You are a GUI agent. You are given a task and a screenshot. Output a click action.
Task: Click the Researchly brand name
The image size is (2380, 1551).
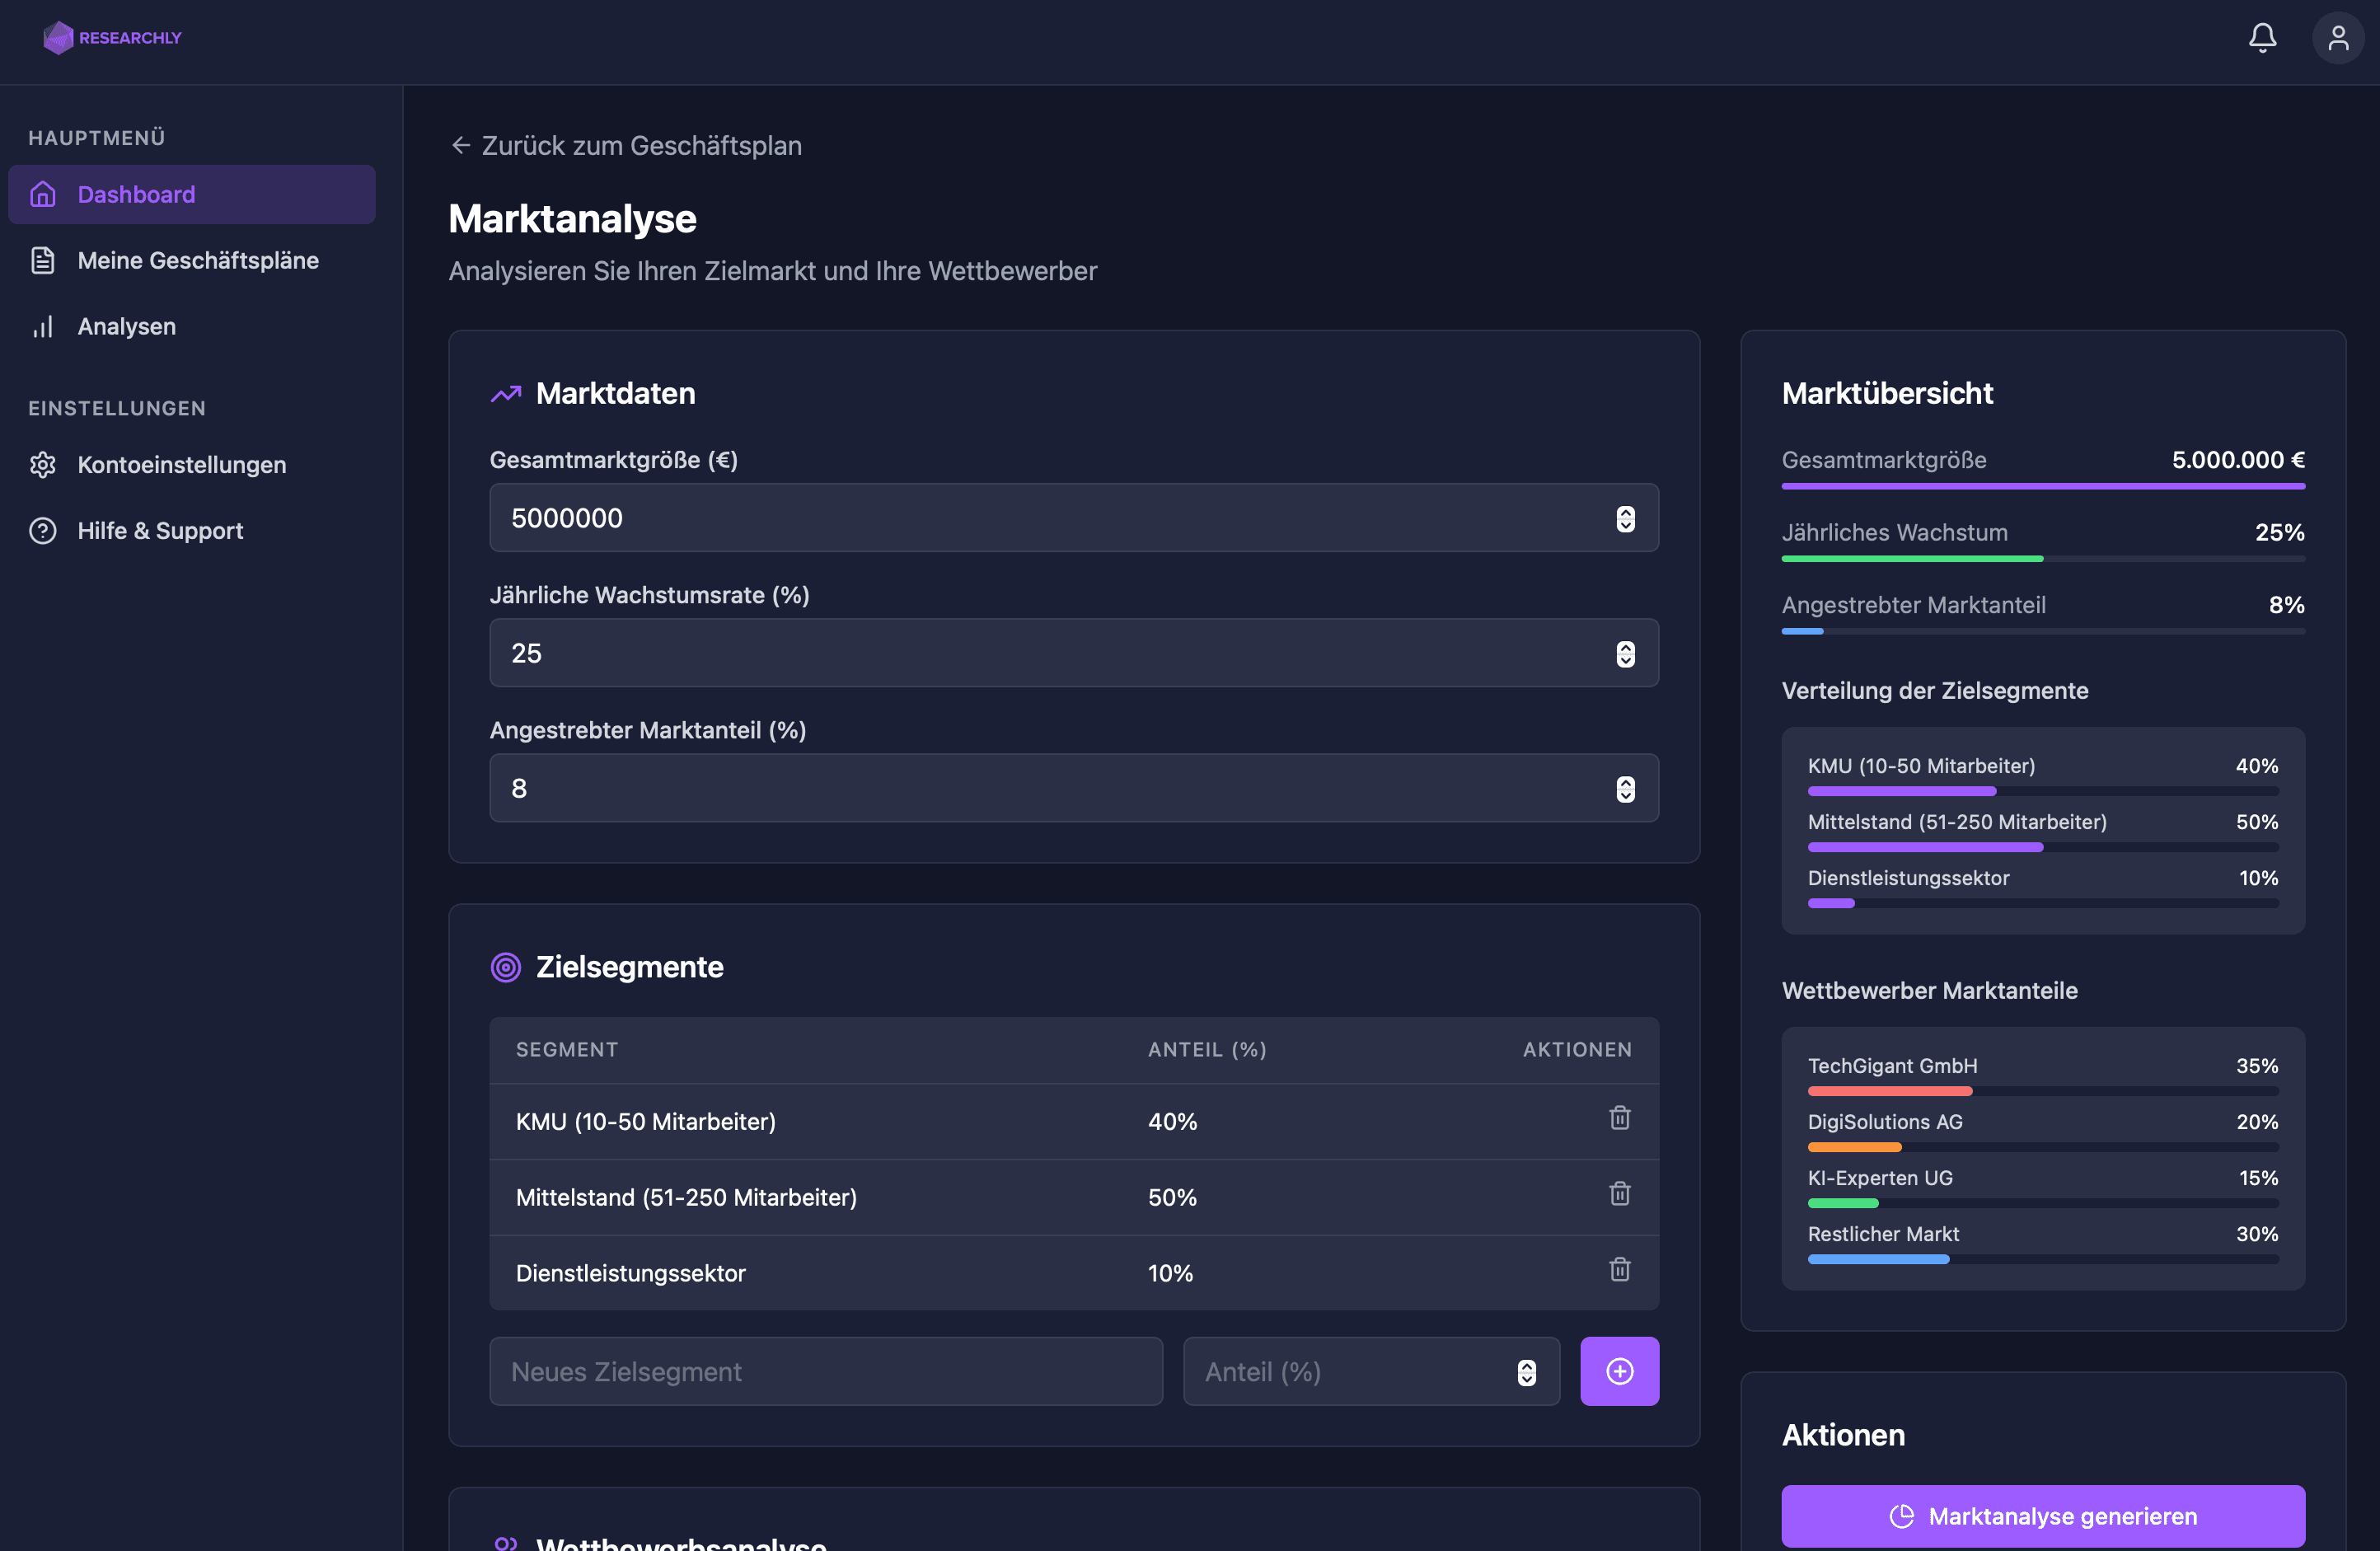point(130,38)
